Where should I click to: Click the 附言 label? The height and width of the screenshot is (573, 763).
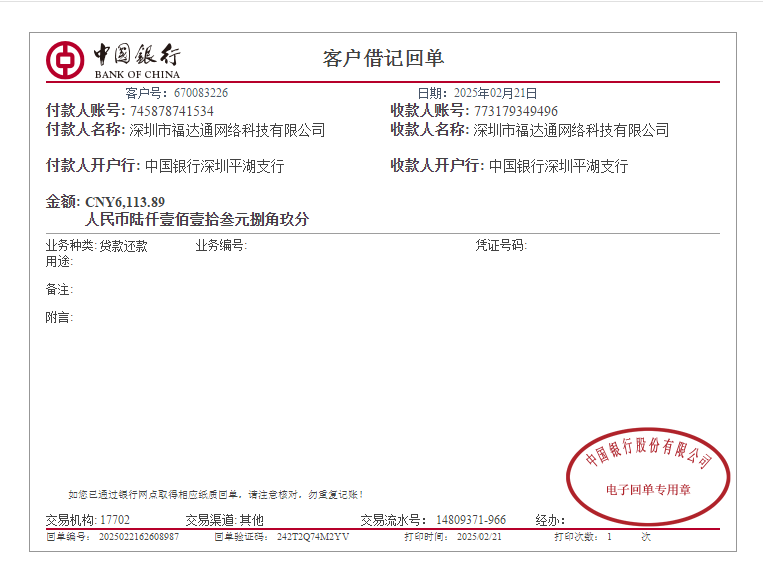59,318
